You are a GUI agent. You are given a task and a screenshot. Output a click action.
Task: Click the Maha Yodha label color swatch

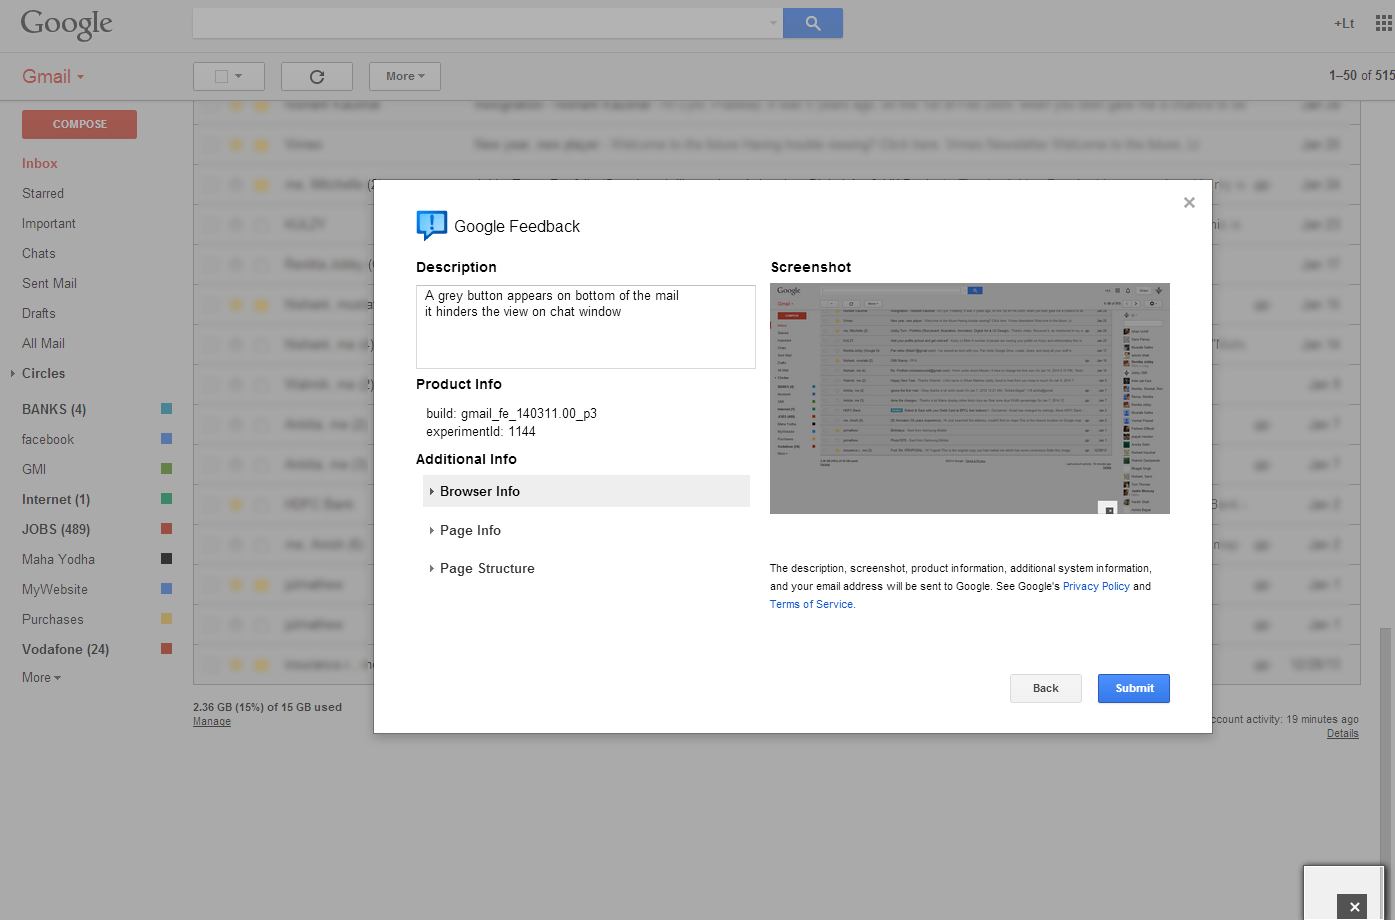tap(167, 558)
